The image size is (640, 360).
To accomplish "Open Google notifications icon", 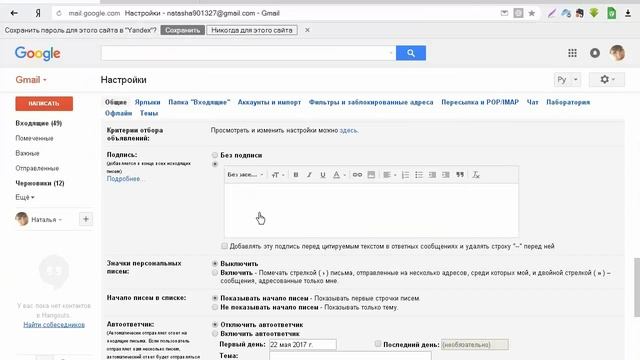I will (x=595, y=53).
